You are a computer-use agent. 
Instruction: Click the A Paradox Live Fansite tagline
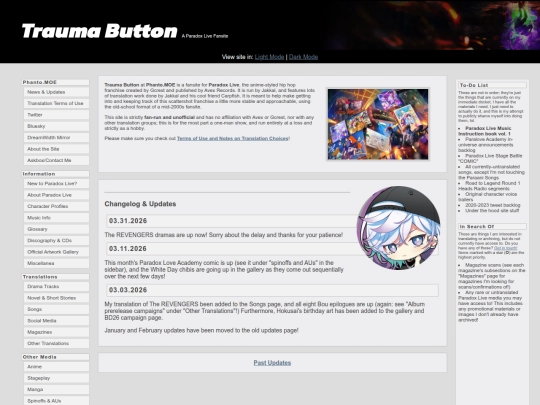click(x=205, y=36)
